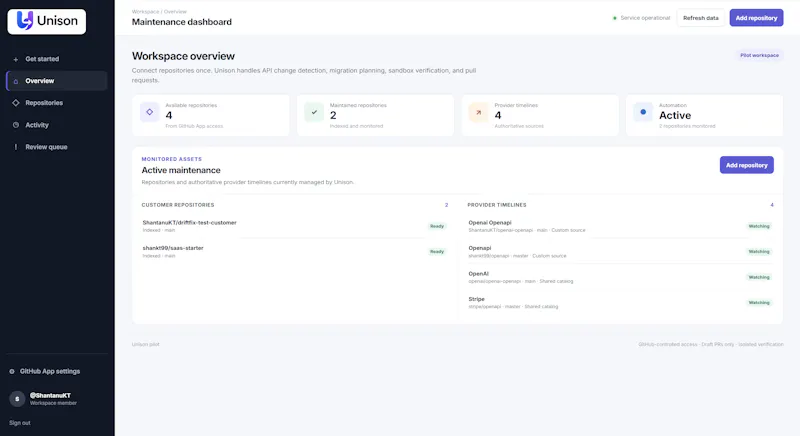Image resolution: width=800 pixels, height=436 pixels.
Task: Click the Automation blue dot icon
Action: [x=643, y=112]
